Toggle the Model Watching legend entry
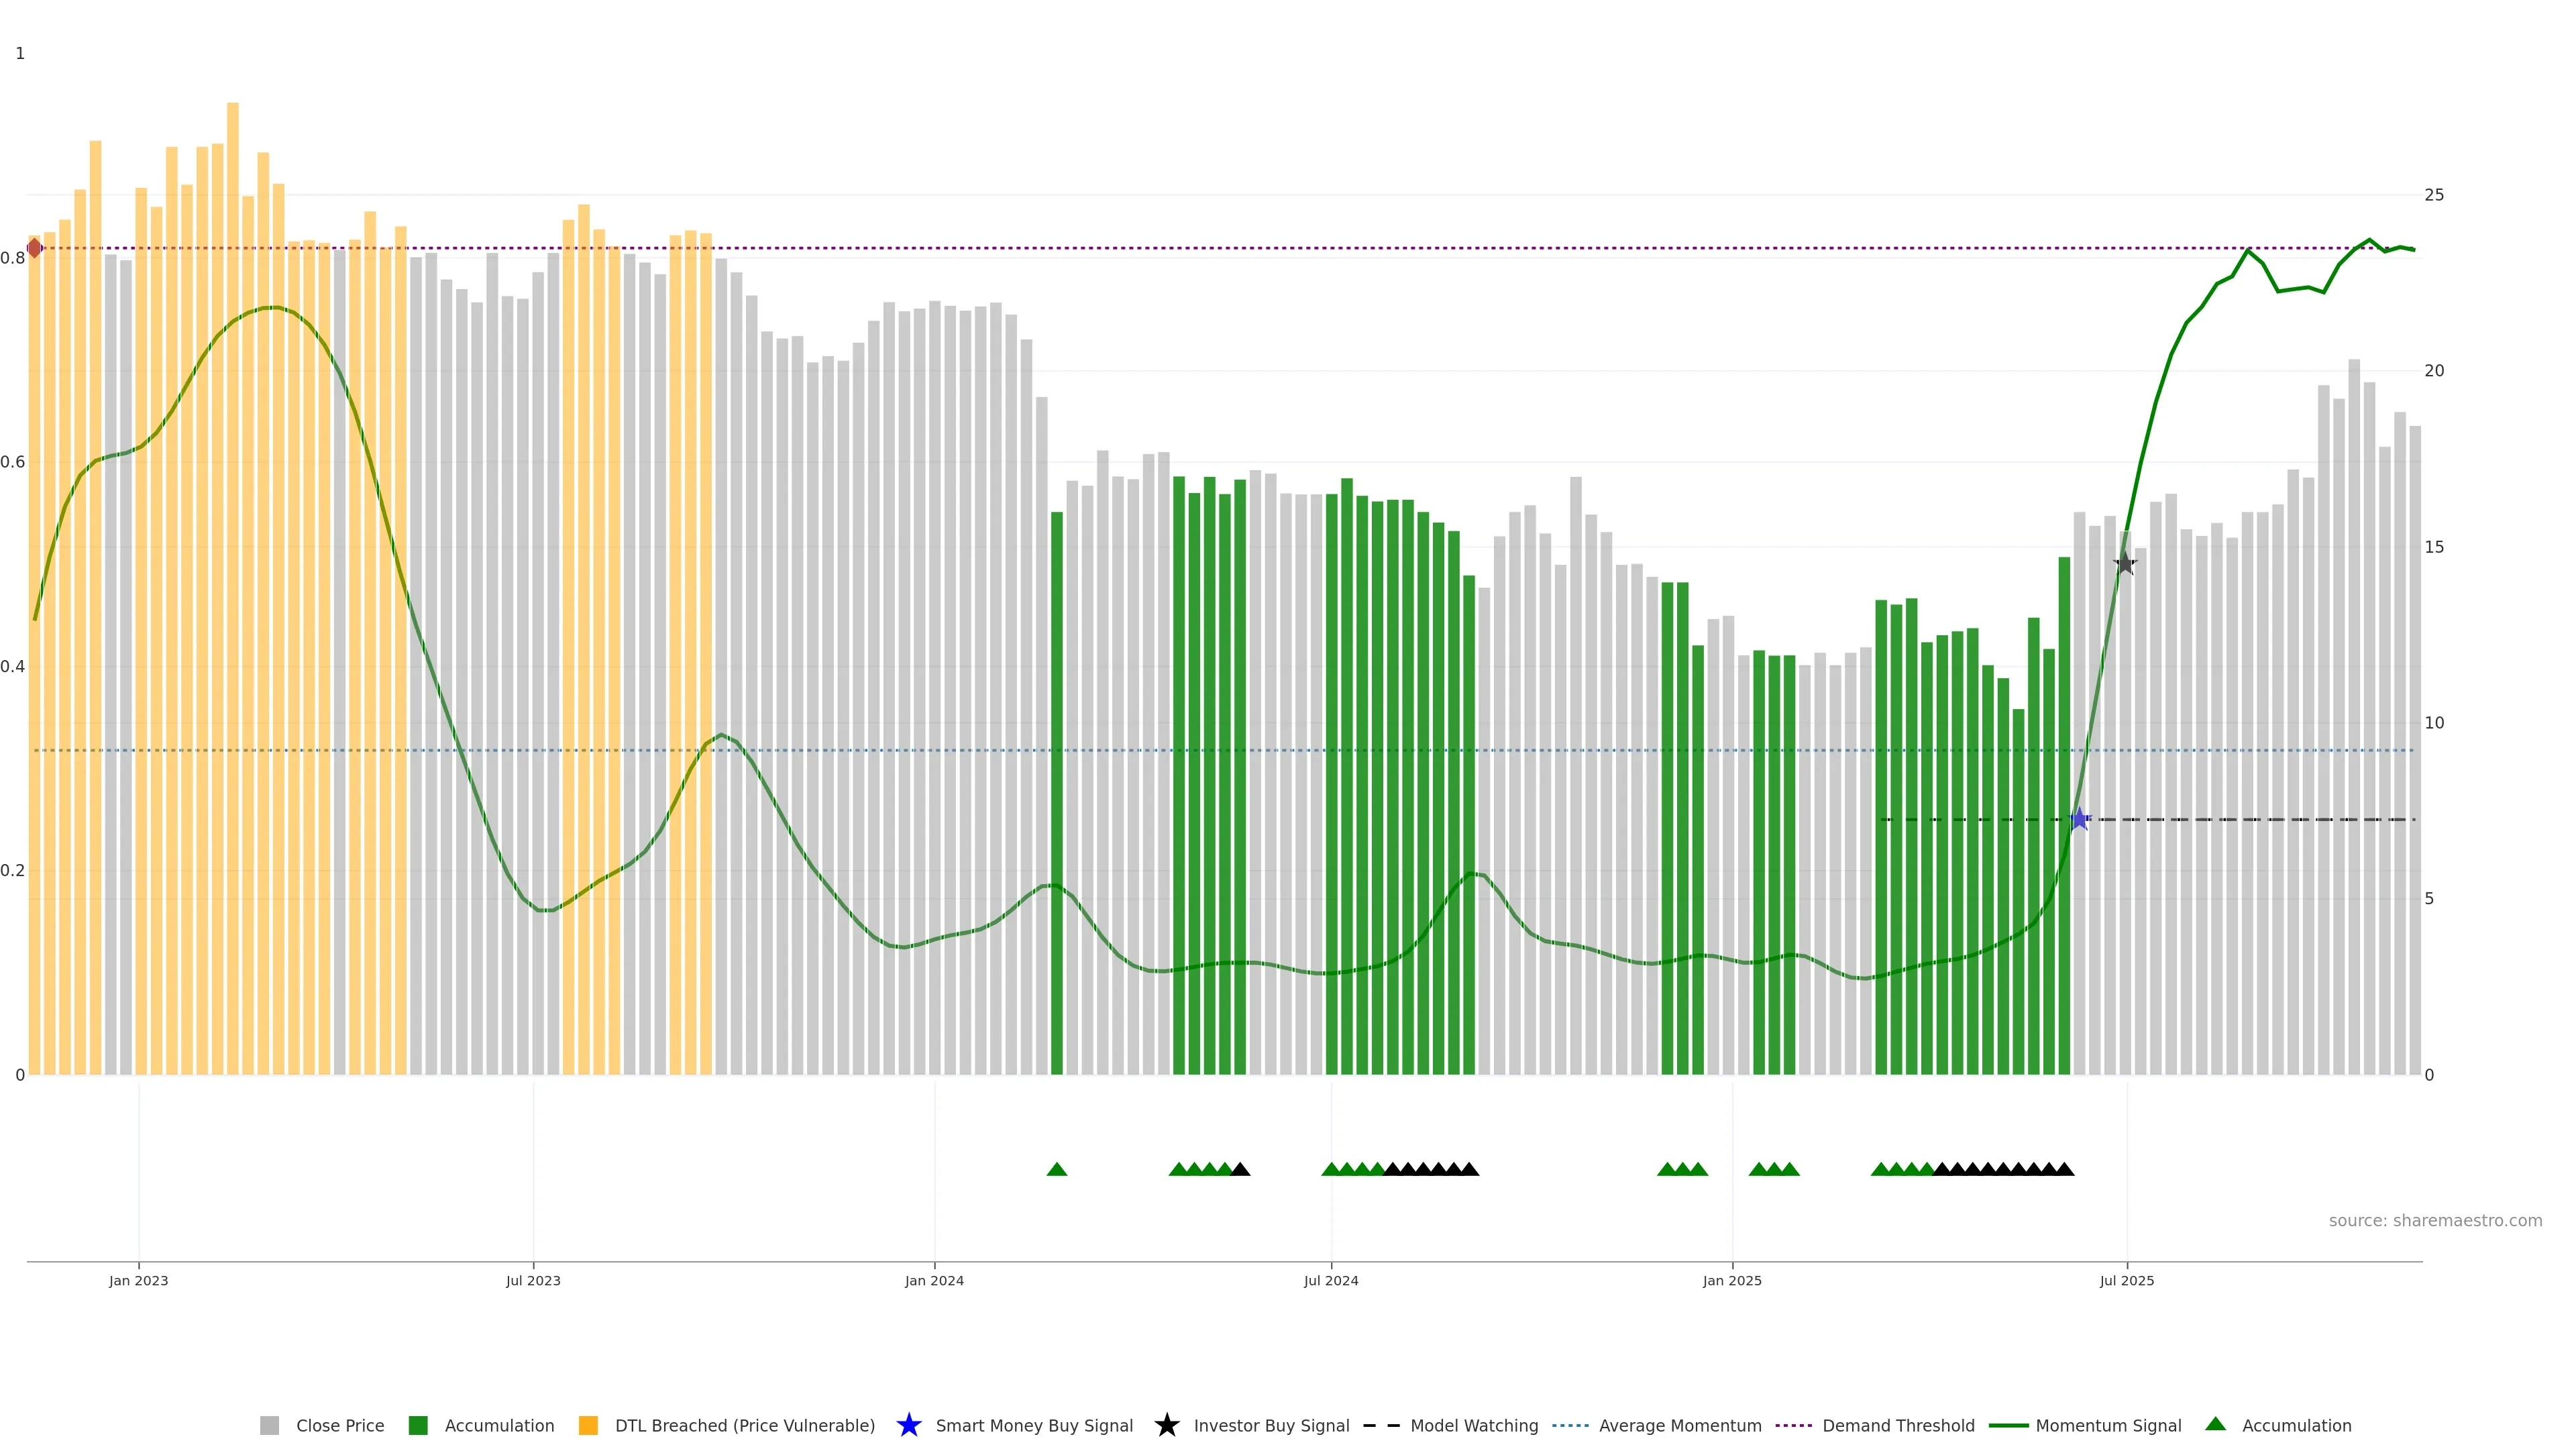Viewport: 2576px width, 1449px height. (1474, 1425)
